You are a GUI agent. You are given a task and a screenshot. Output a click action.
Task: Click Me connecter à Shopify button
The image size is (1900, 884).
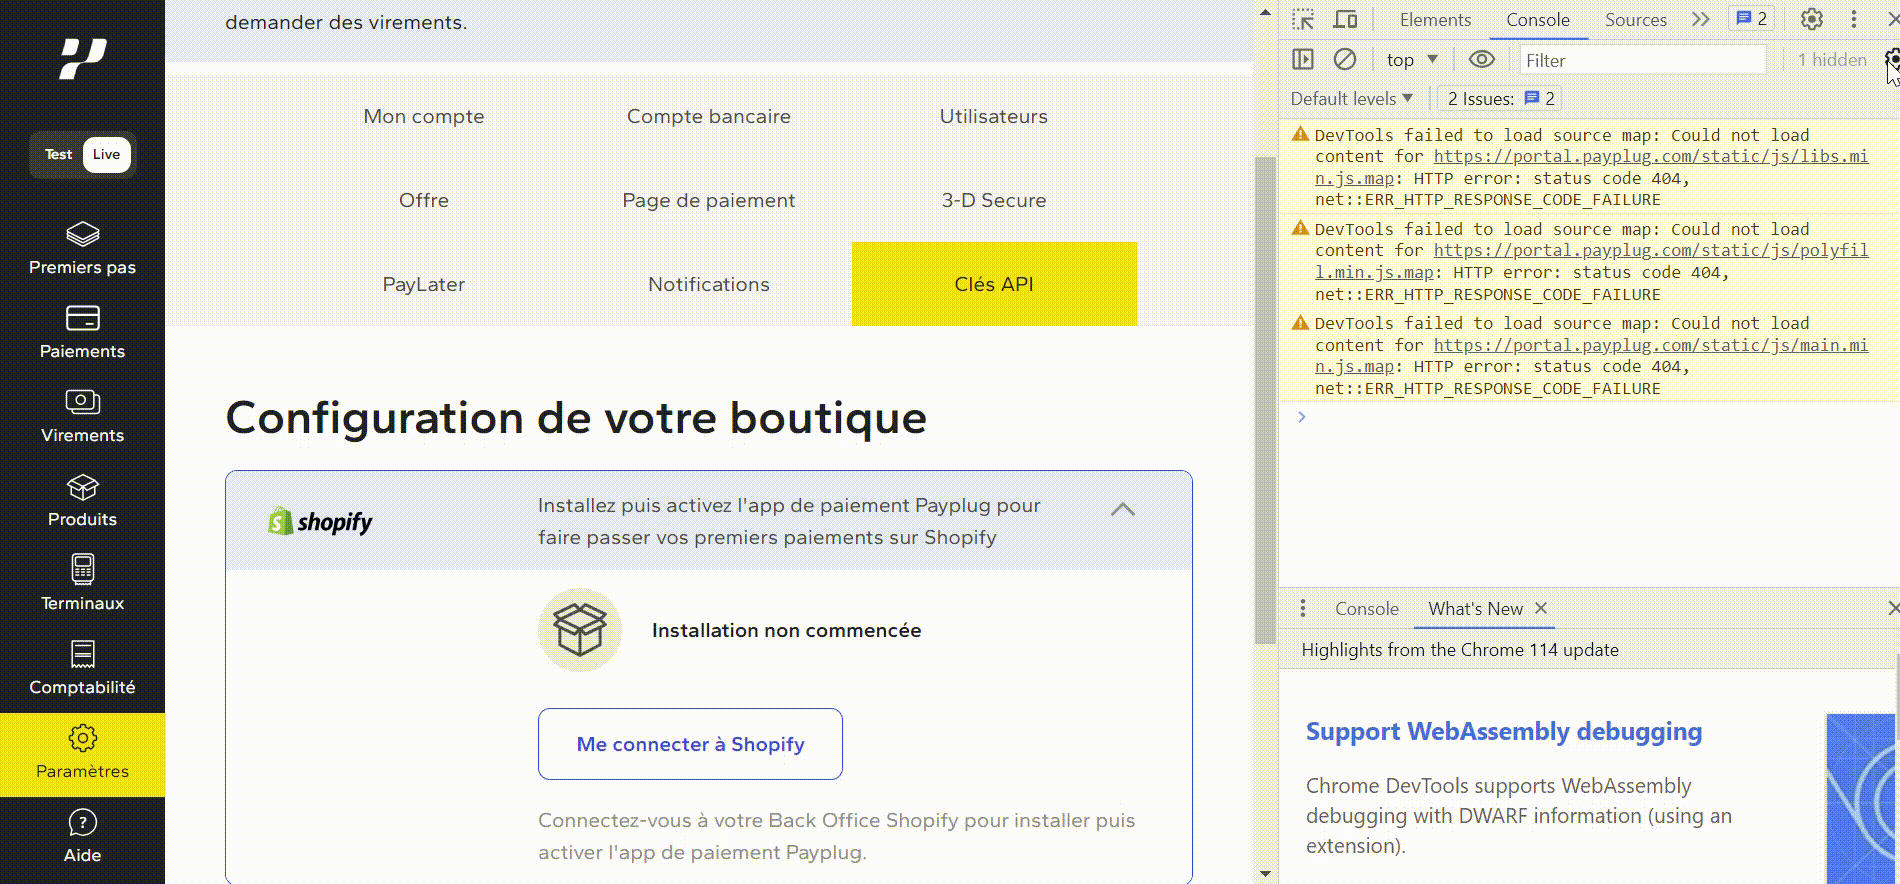point(690,744)
